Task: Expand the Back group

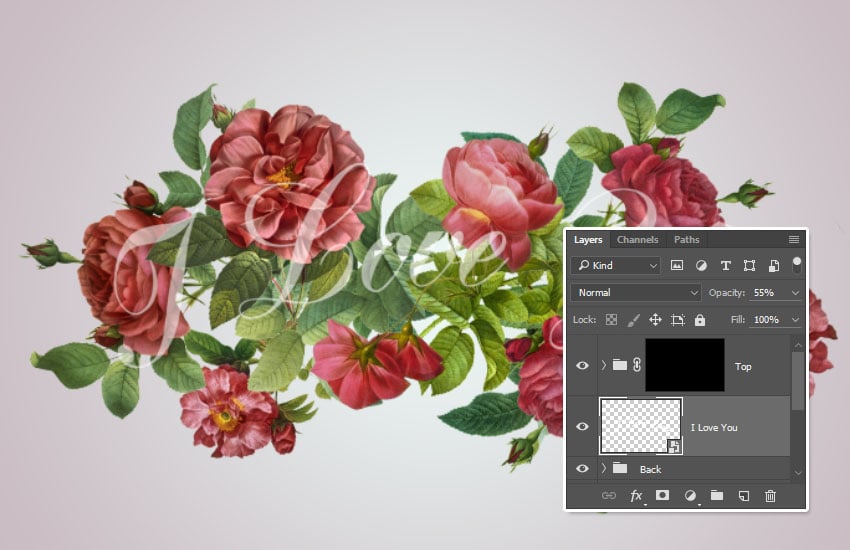Action: [604, 468]
